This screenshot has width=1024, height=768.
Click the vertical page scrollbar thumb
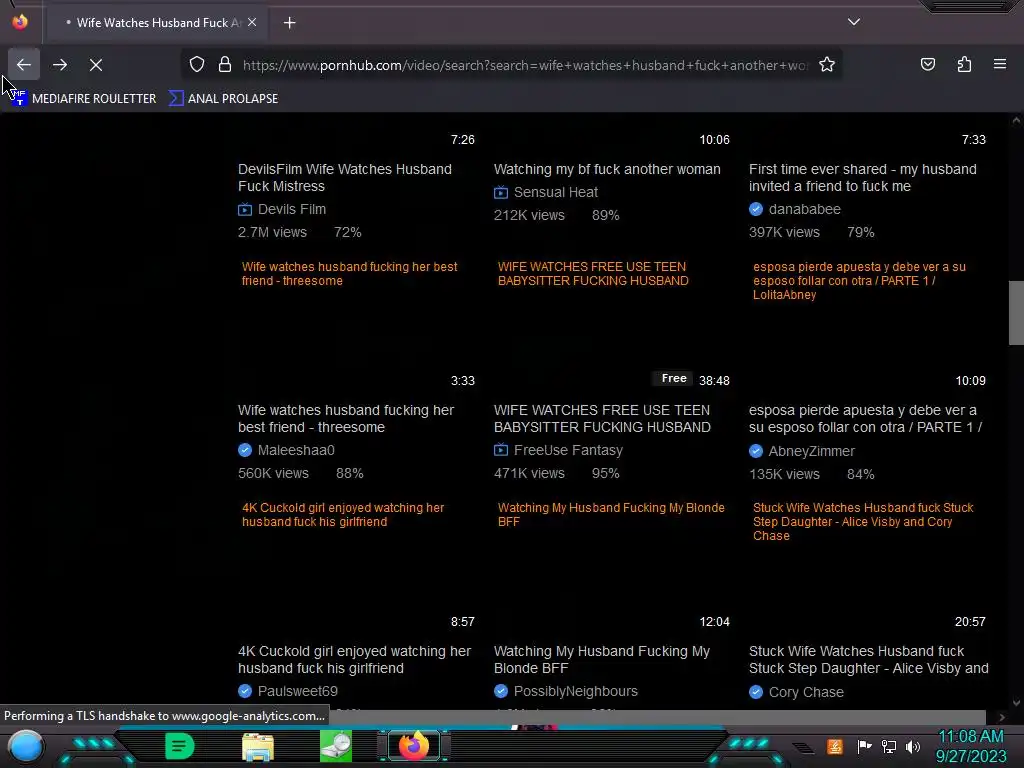pos(1016,313)
